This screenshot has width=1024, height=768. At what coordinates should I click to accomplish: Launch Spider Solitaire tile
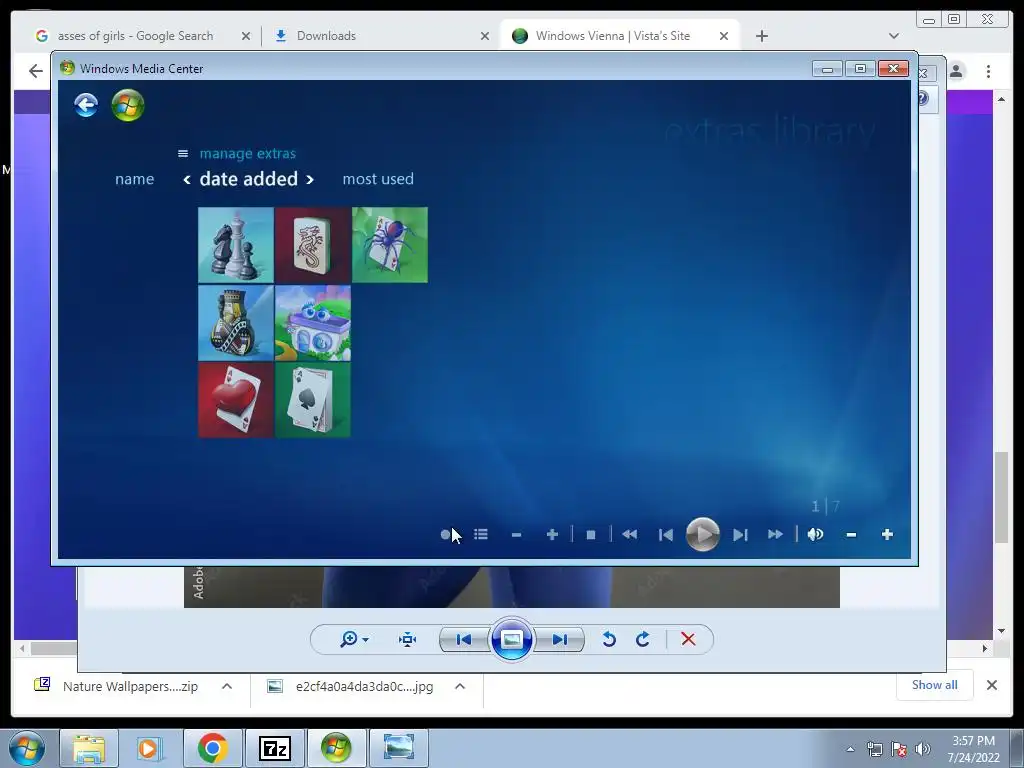[390, 245]
